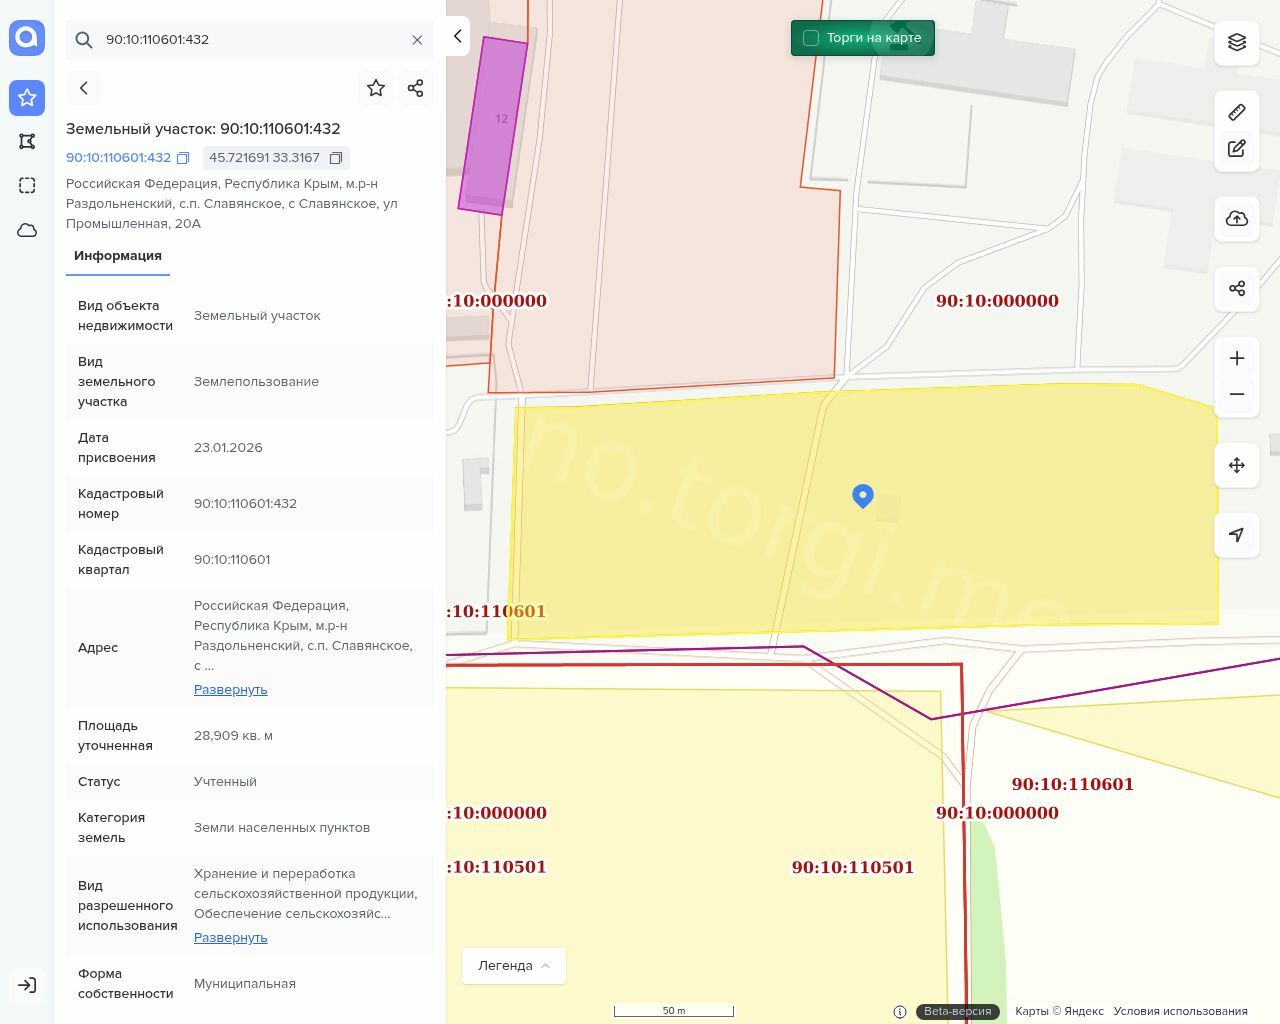Expand the 'Легенда' panel
The height and width of the screenshot is (1024, 1280).
coord(513,966)
